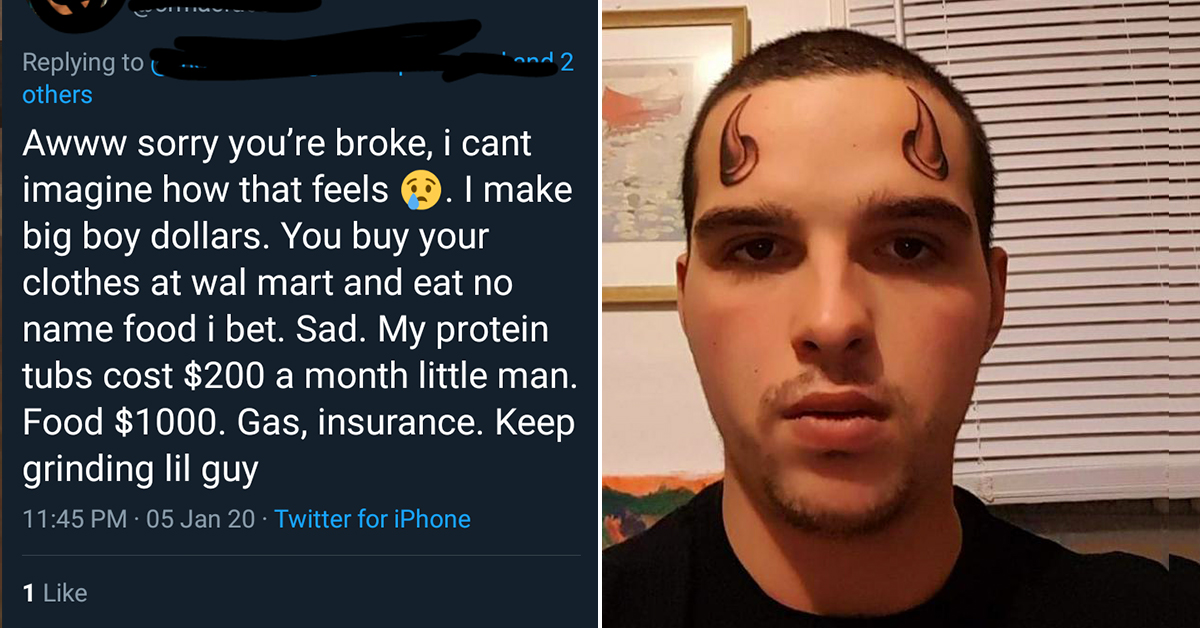Click the "others" link in reply line
The image size is (1200, 628).
(57, 94)
